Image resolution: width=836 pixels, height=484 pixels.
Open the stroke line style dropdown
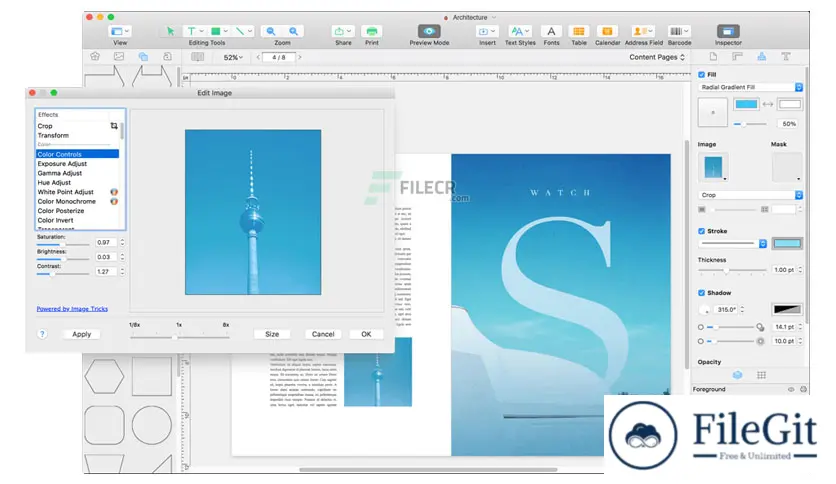pyautogui.click(x=733, y=244)
